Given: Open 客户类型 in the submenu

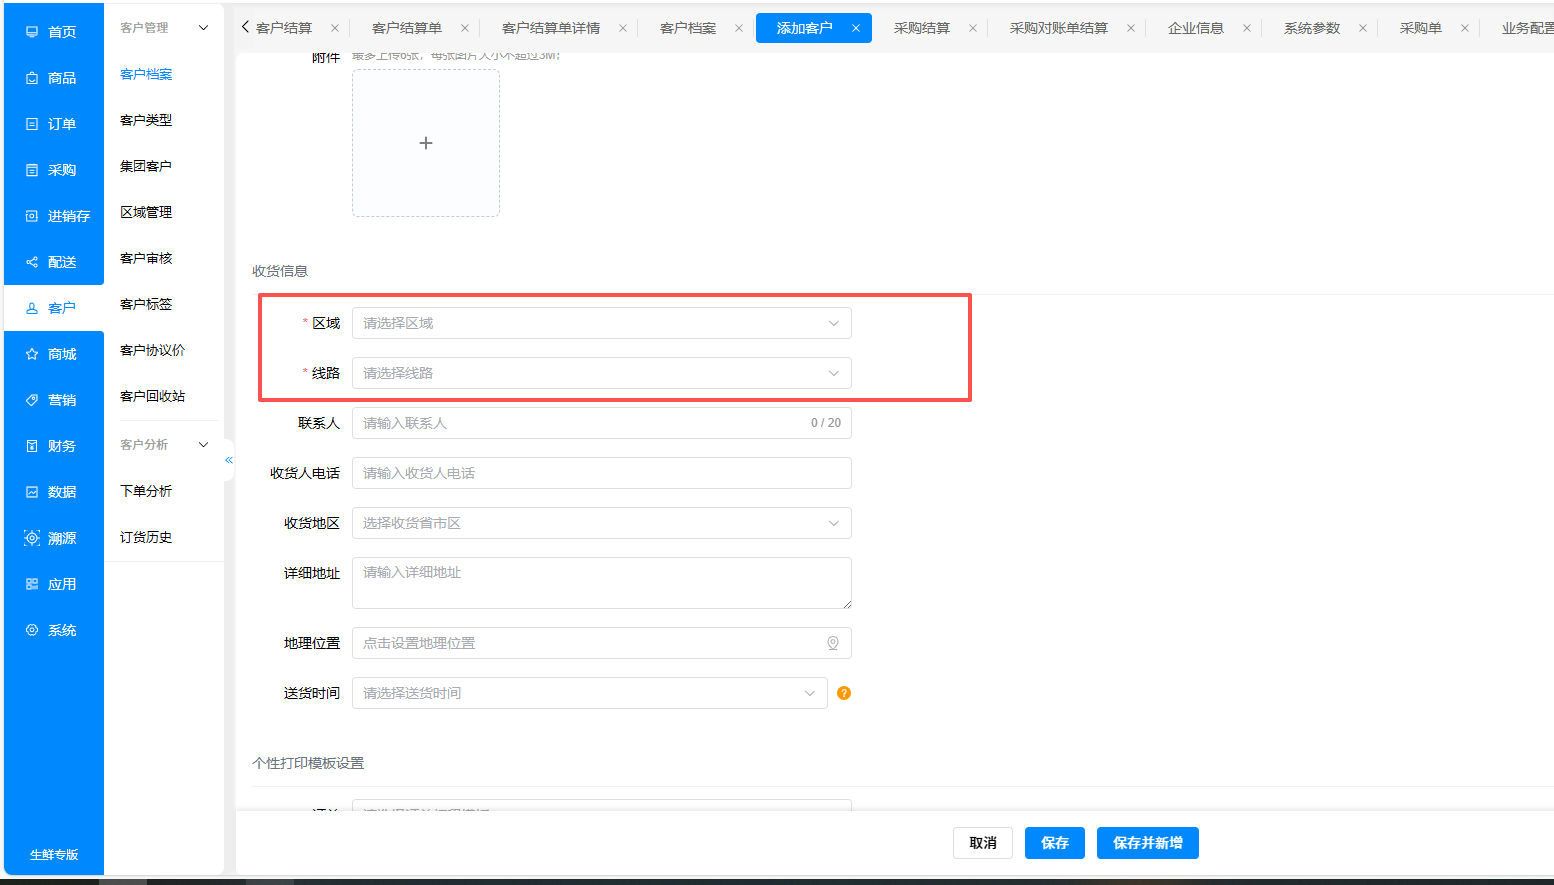Looking at the screenshot, I should tap(146, 120).
